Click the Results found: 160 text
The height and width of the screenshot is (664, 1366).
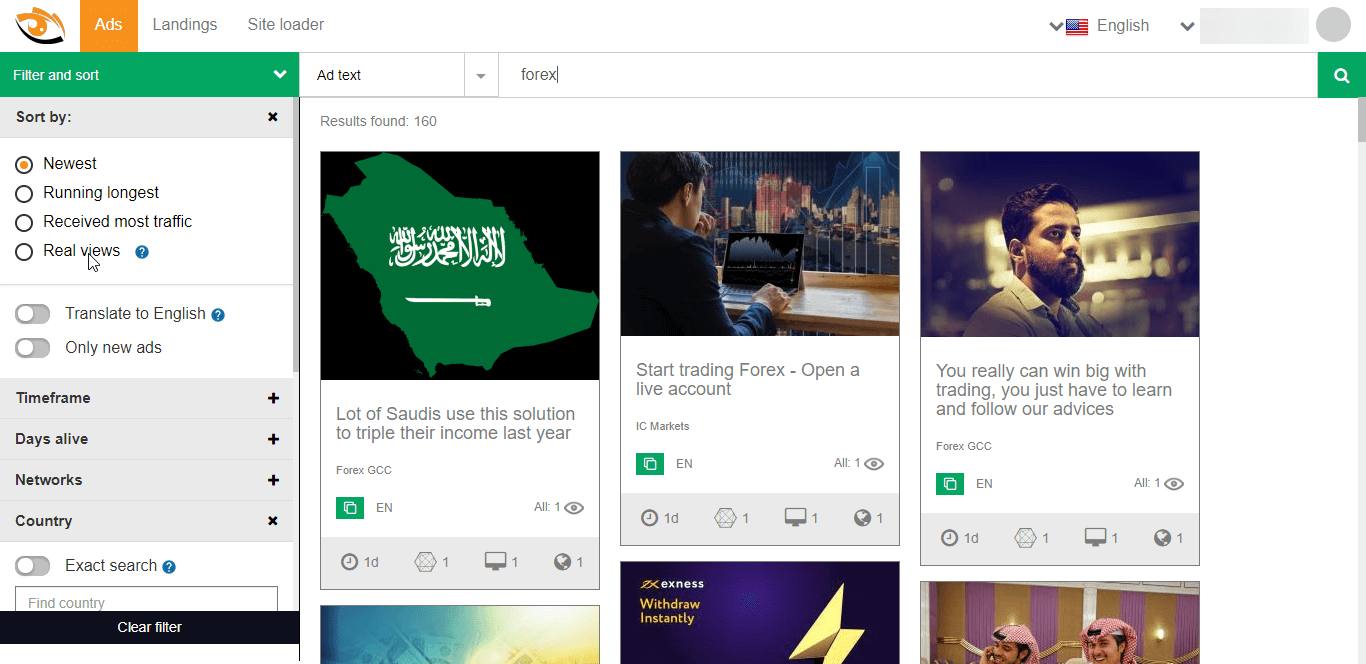click(378, 122)
